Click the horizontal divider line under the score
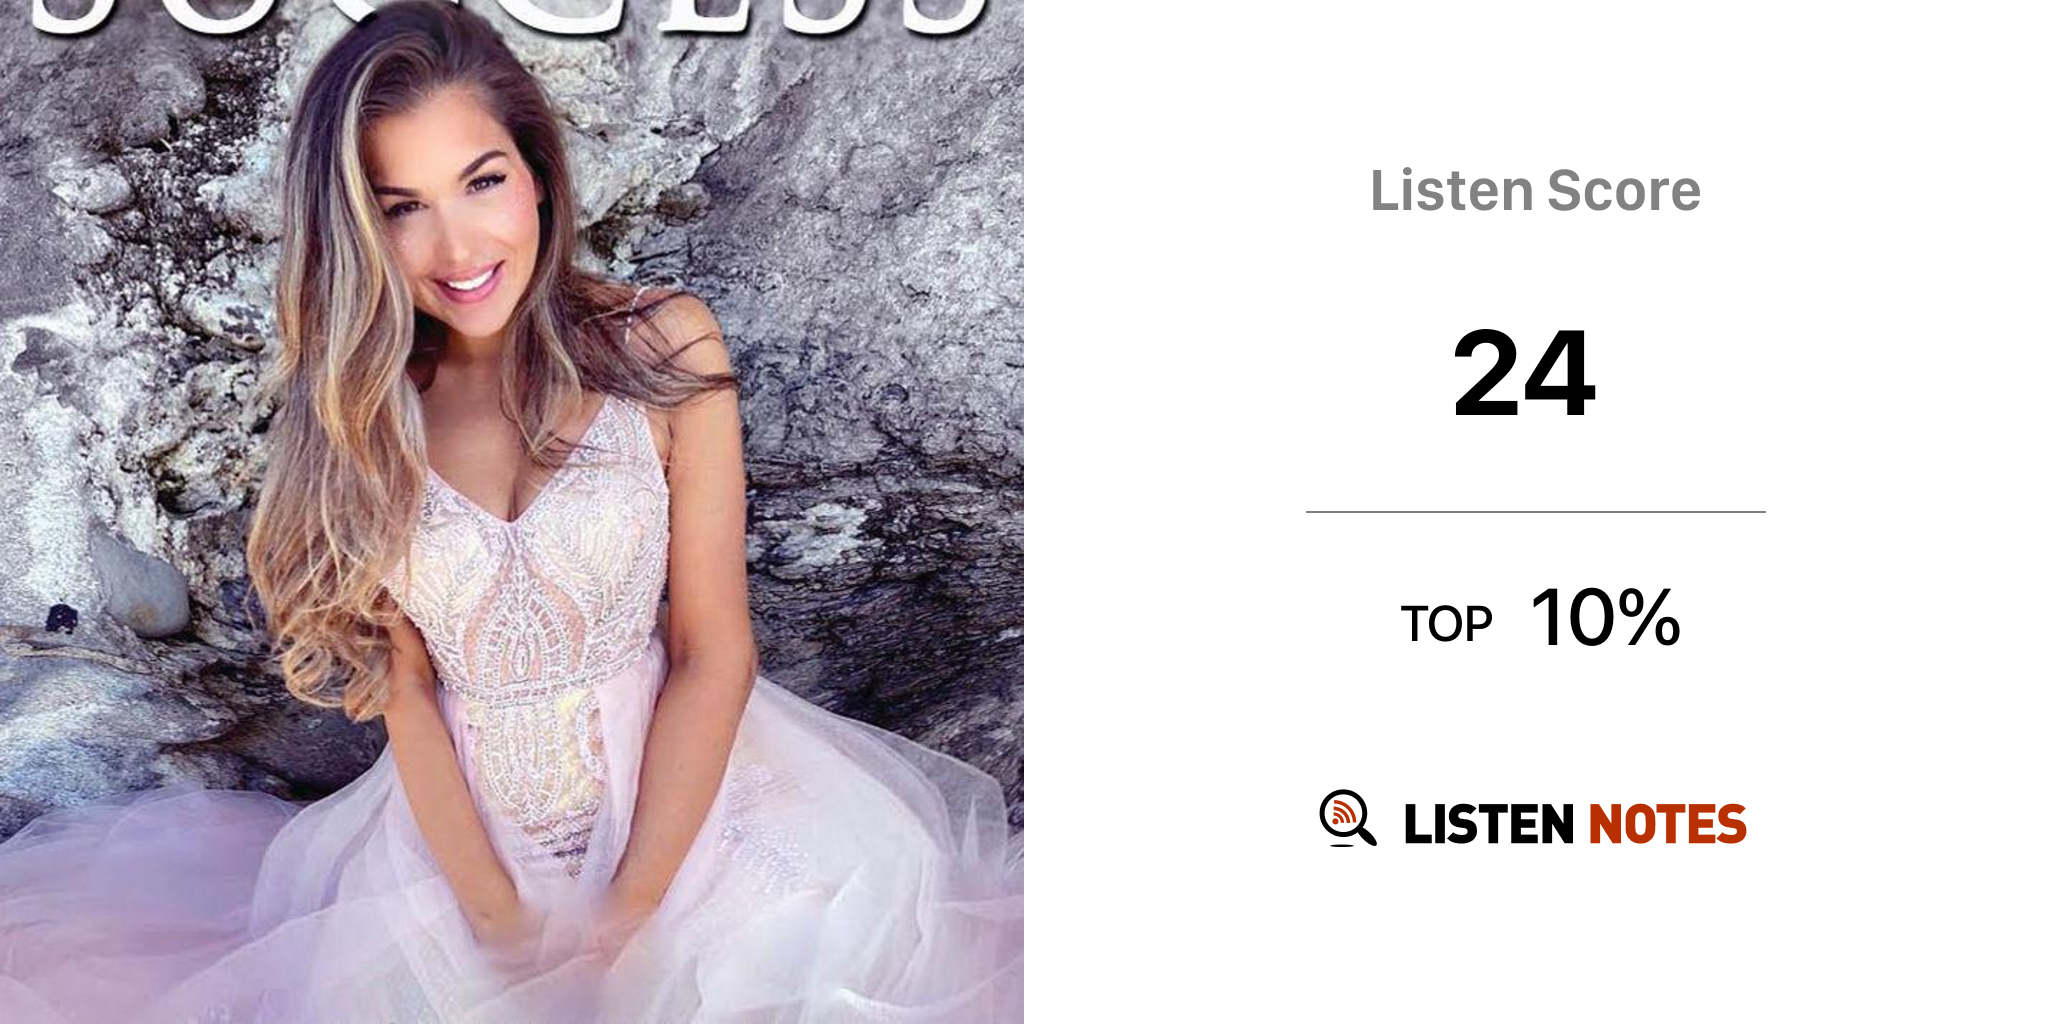The height and width of the screenshot is (1024, 2048). (x=1535, y=512)
